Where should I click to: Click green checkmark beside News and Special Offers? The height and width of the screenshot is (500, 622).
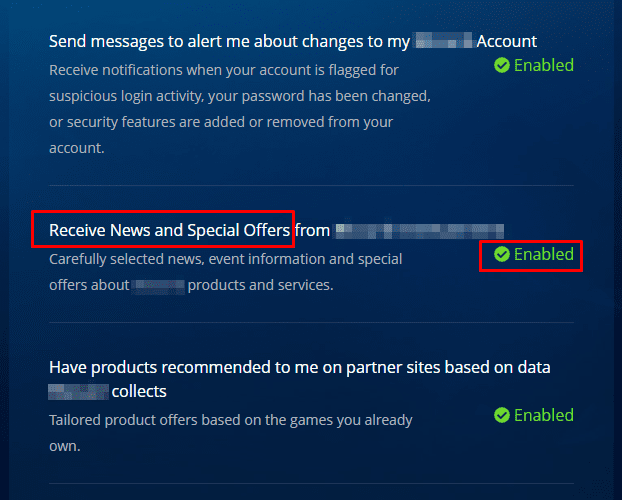[502, 254]
